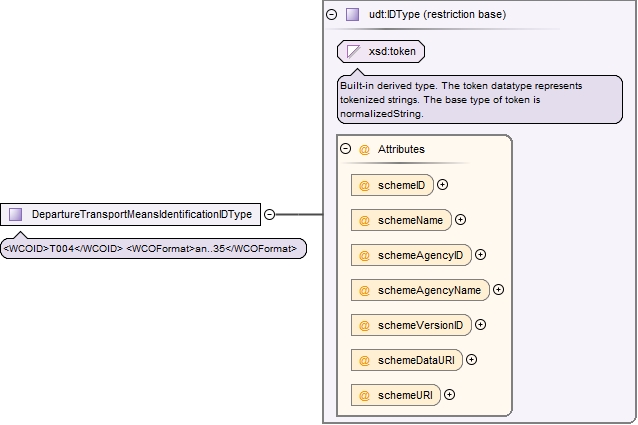The width and height of the screenshot is (638, 425).
Task: Select the schemeName attribute label
Action: [411, 220]
